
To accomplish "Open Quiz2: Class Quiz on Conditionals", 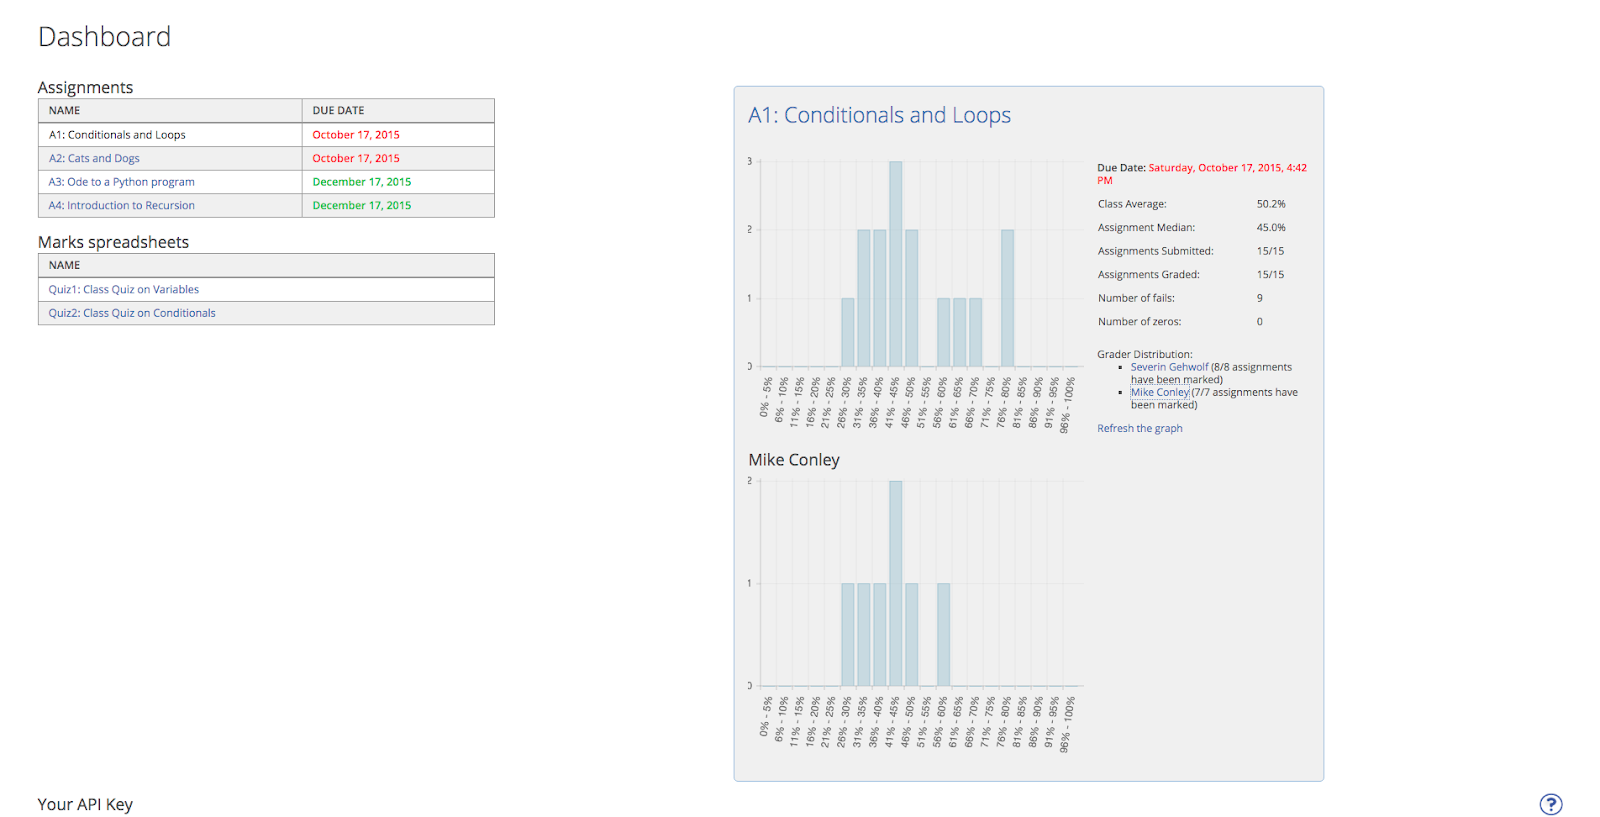I will [132, 313].
